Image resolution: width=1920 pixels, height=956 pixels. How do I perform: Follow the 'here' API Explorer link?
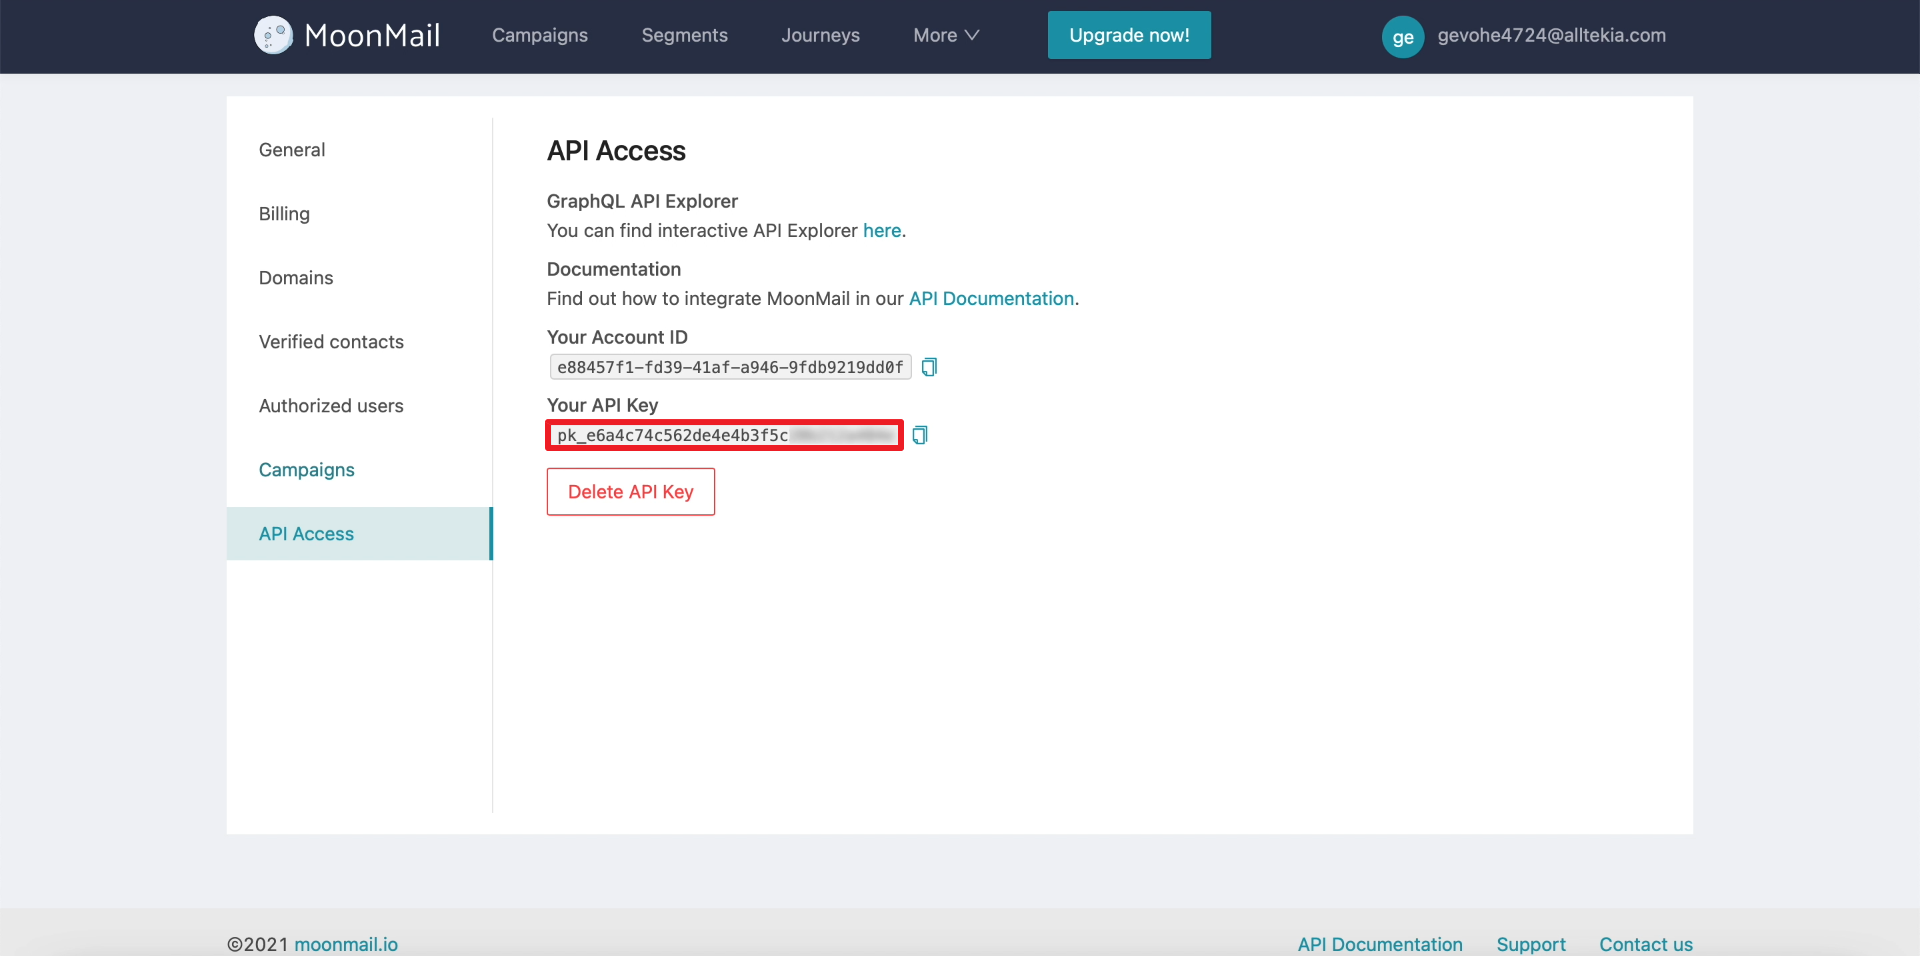point(882,231)
